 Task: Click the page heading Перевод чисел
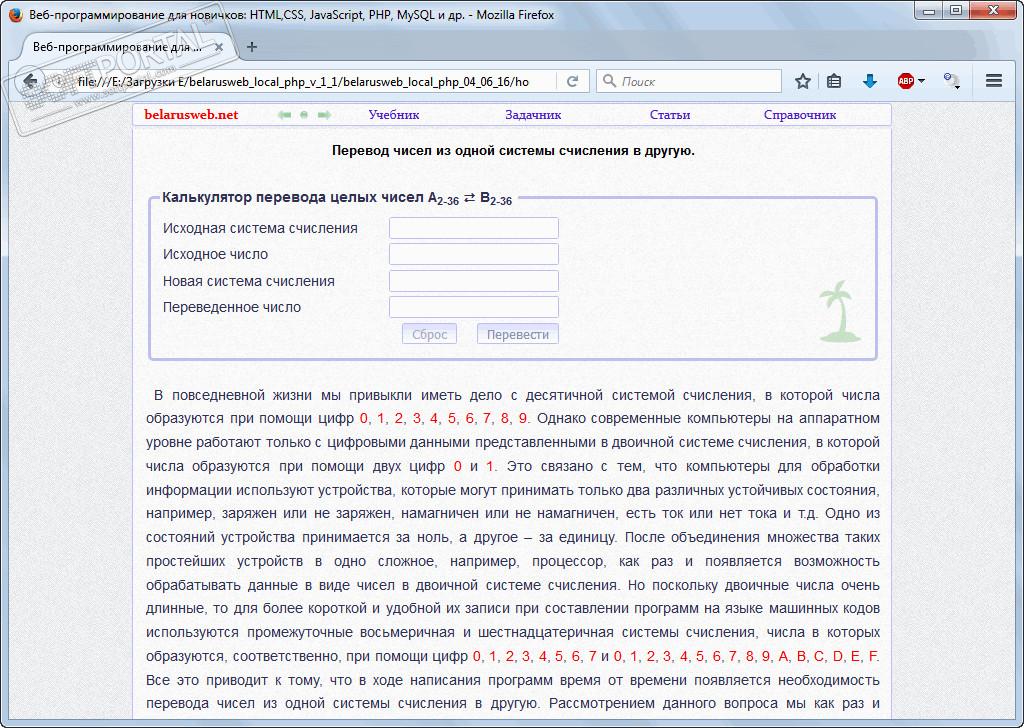(513, 151)
